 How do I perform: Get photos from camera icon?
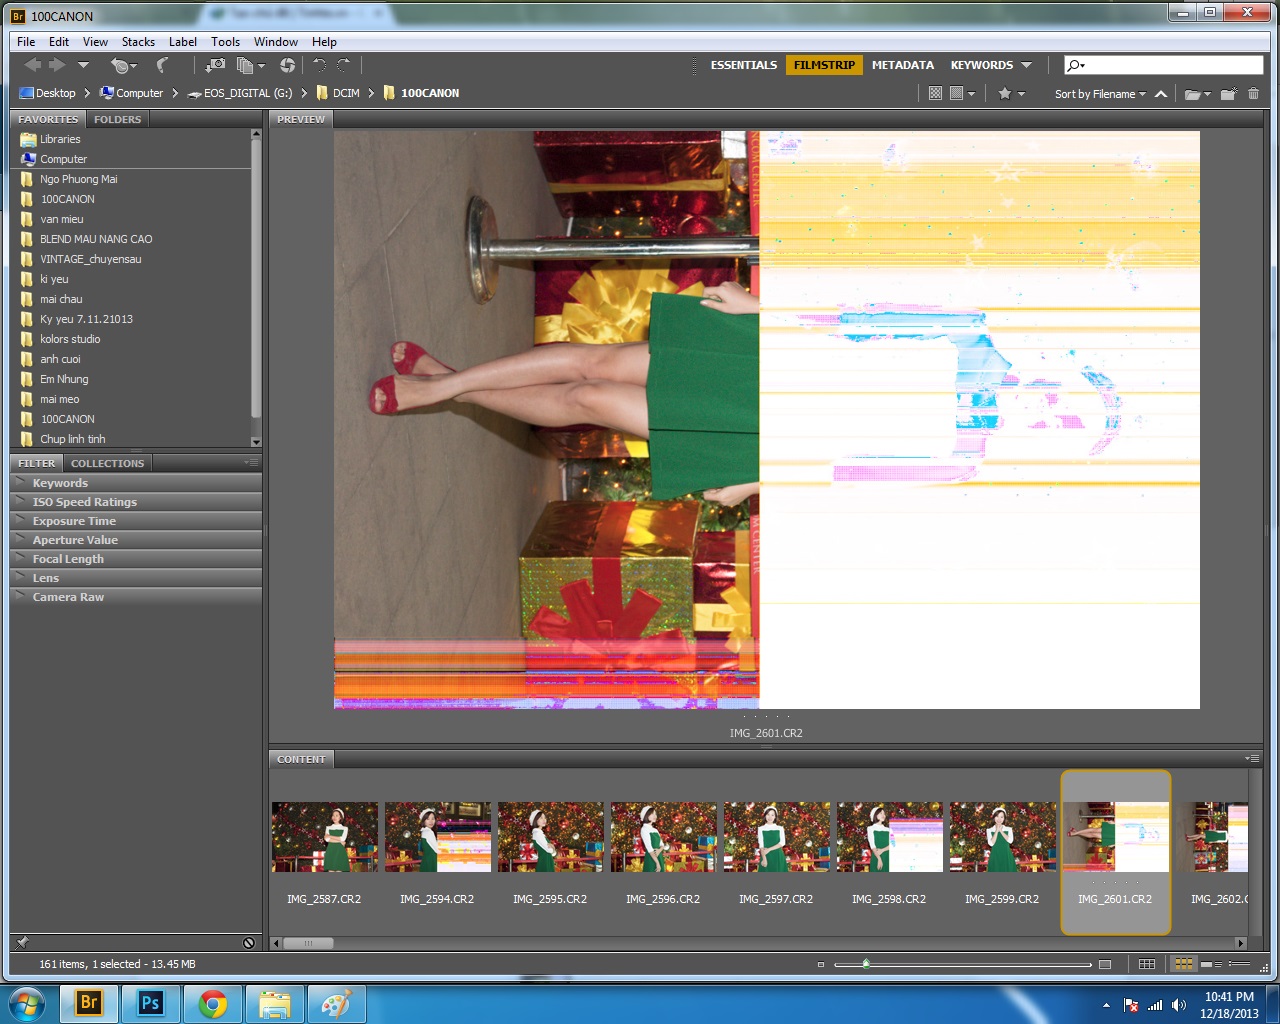click(215, 65)
